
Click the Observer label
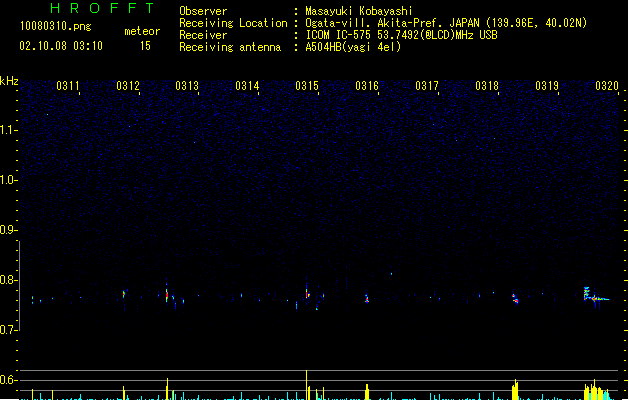pos(203,11)
